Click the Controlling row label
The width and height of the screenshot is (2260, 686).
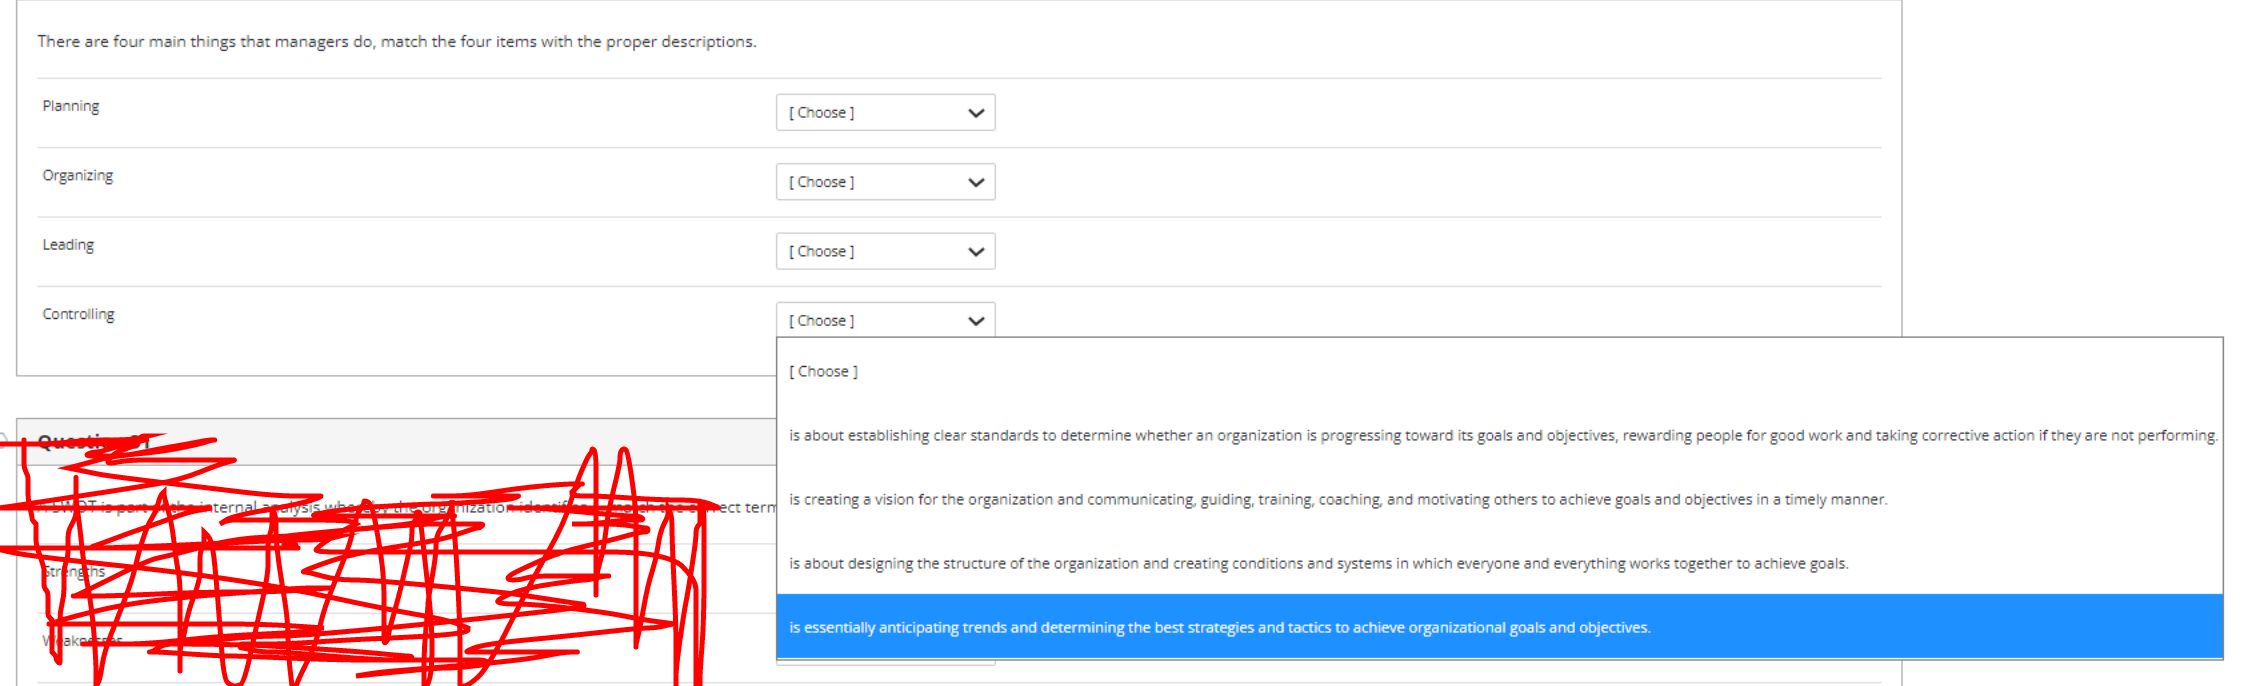tap(78, 314)
